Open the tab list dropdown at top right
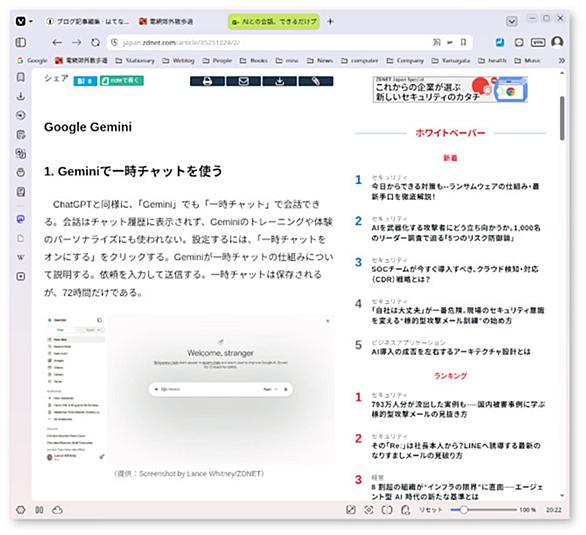The width and height of the screenshot is (586, 535). (x=512, y=21)
